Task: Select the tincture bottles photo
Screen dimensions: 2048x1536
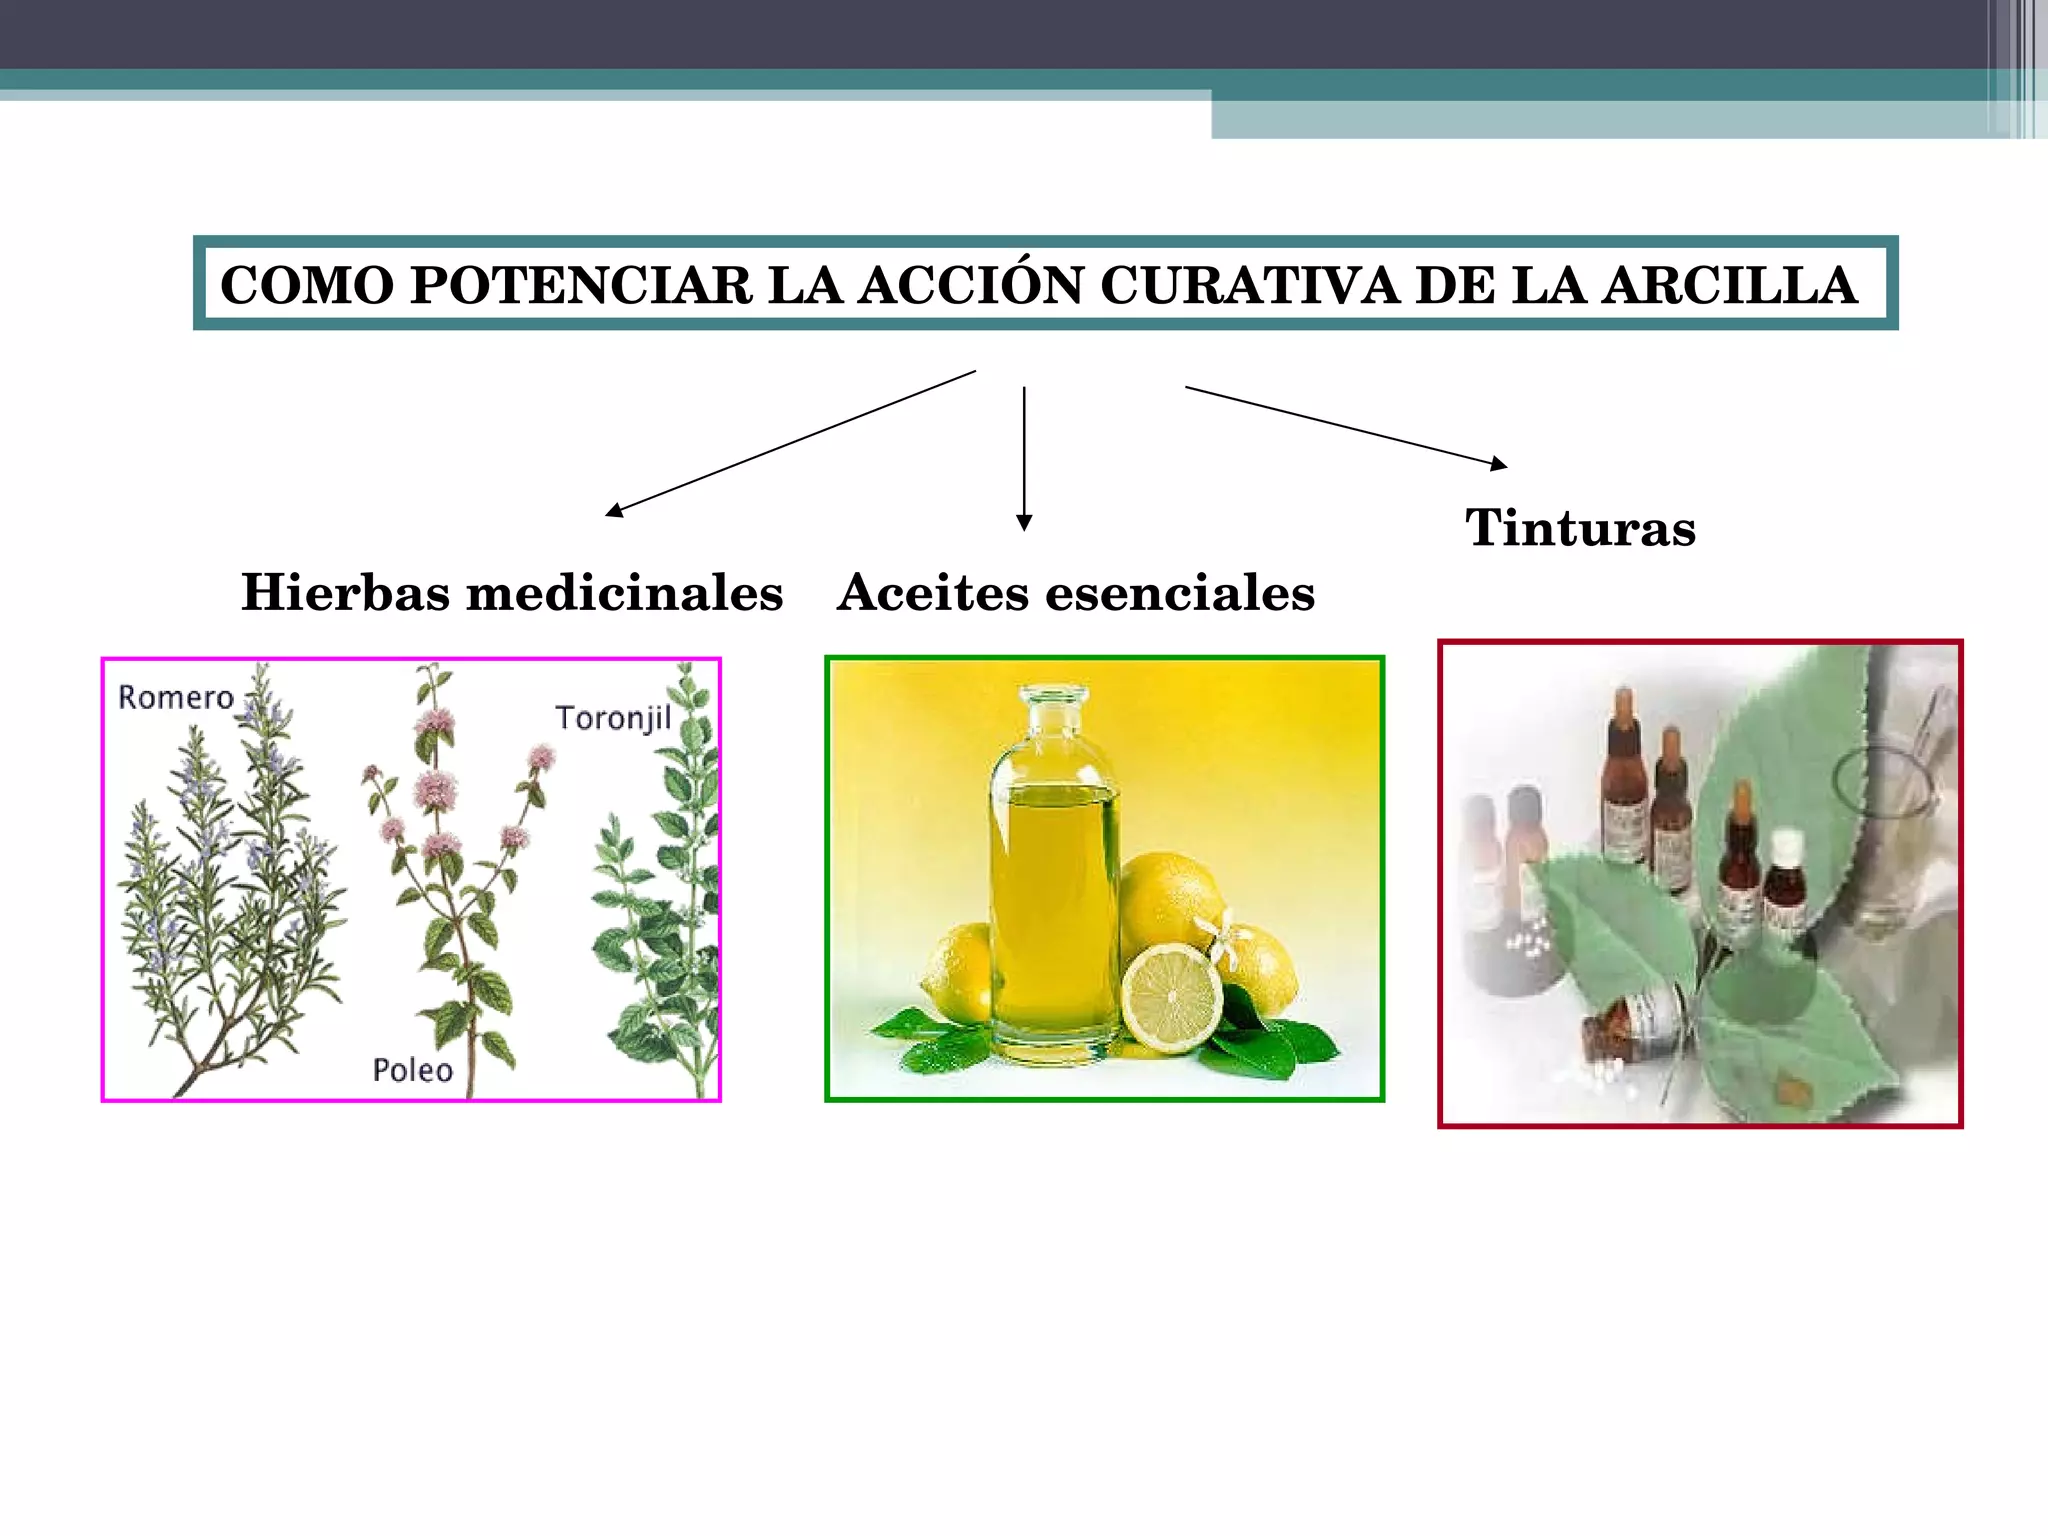Action: click(x=1700, y=884)
